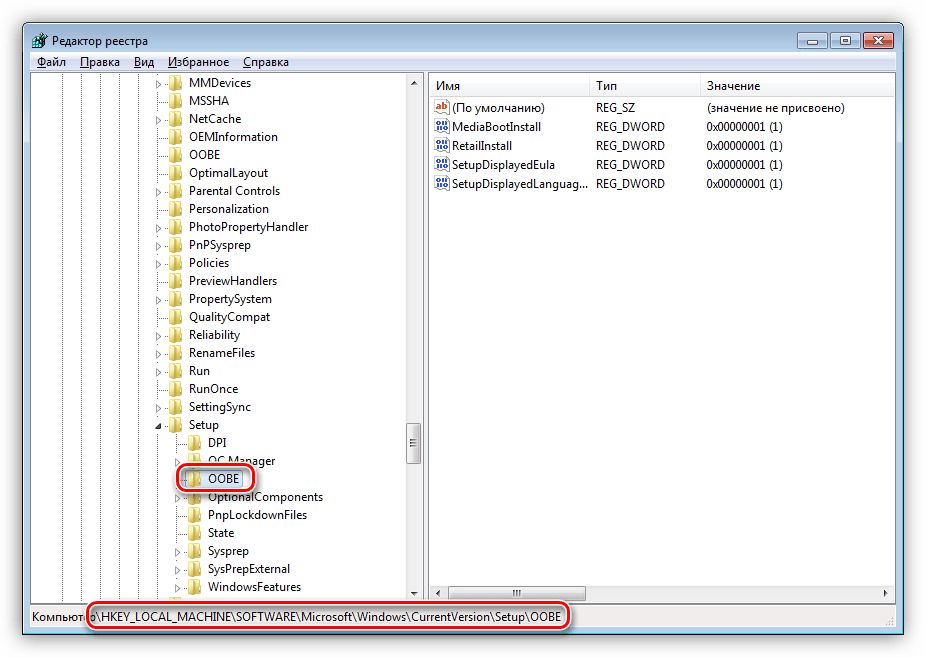Select the MediaBootInstall value name
This screenshot has height=657, width=926.
[x=496, y=127]
